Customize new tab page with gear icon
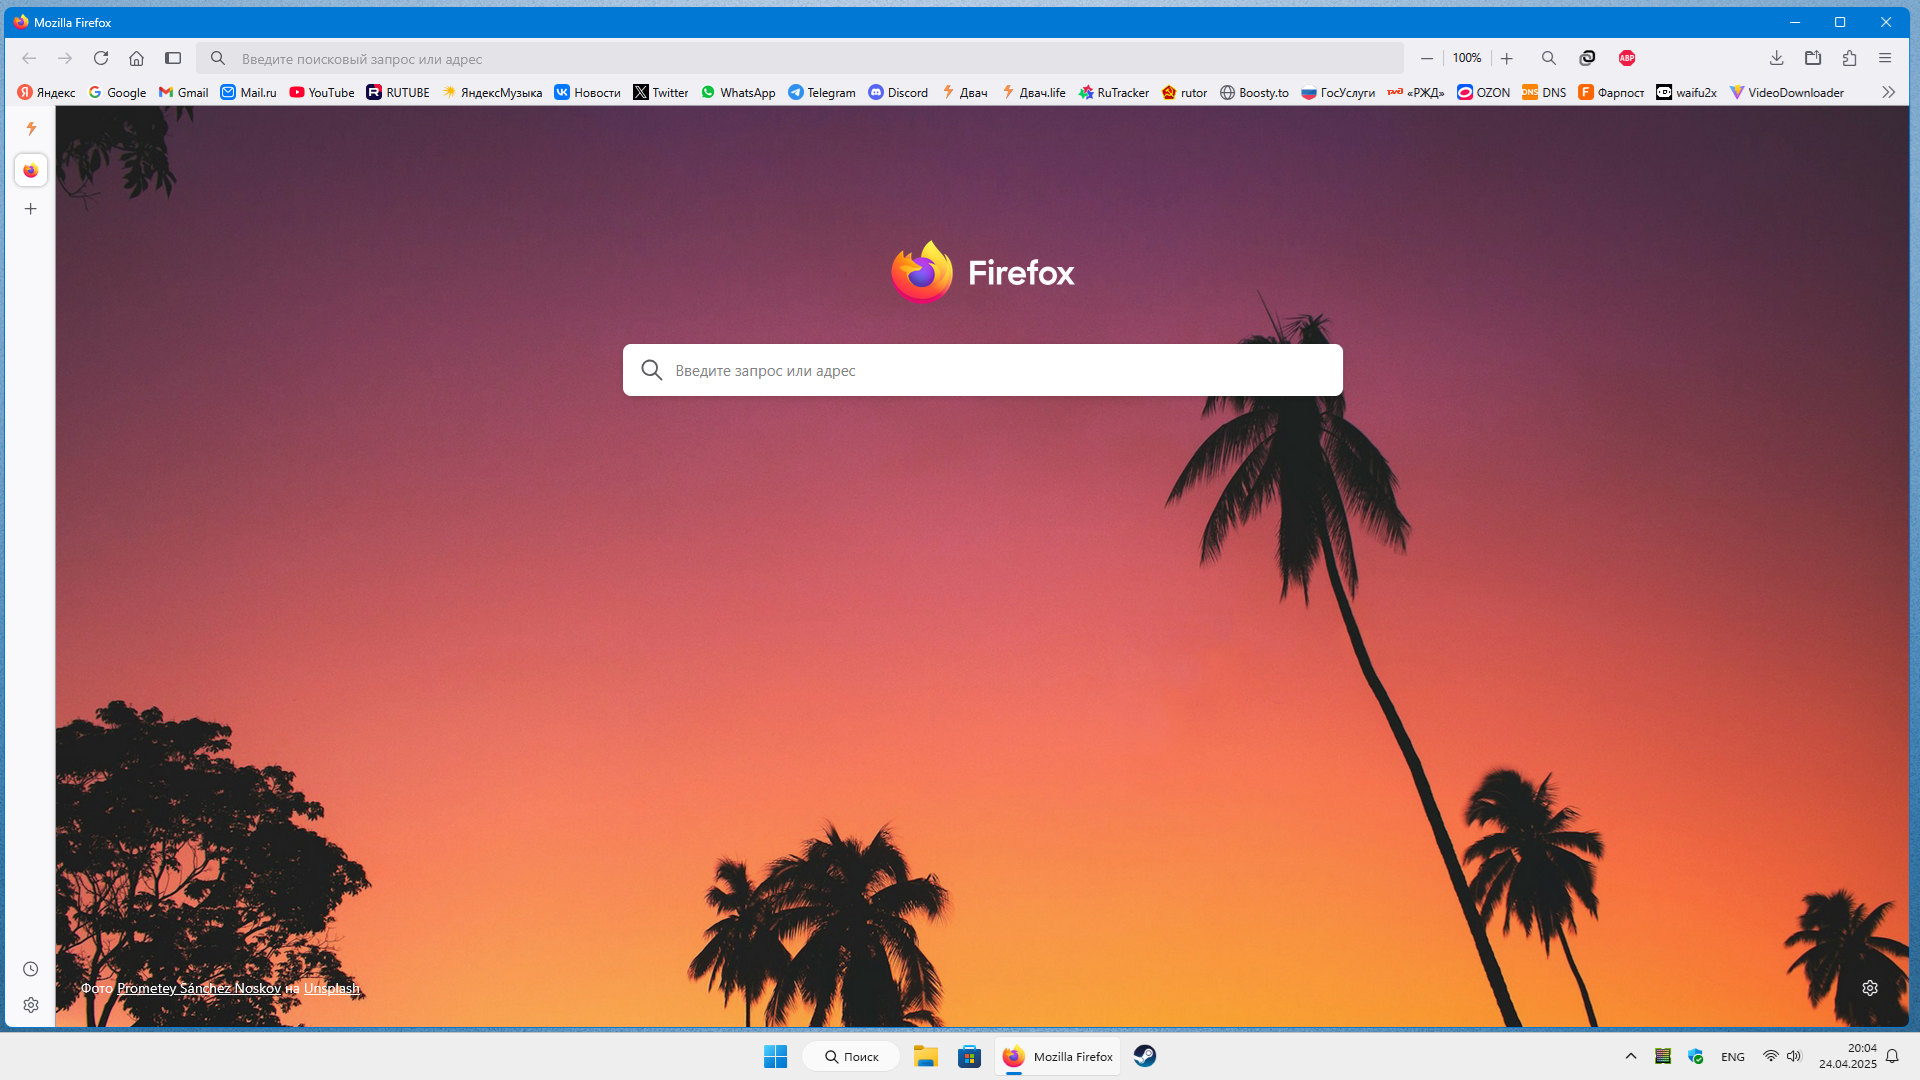 [1870, 988]
